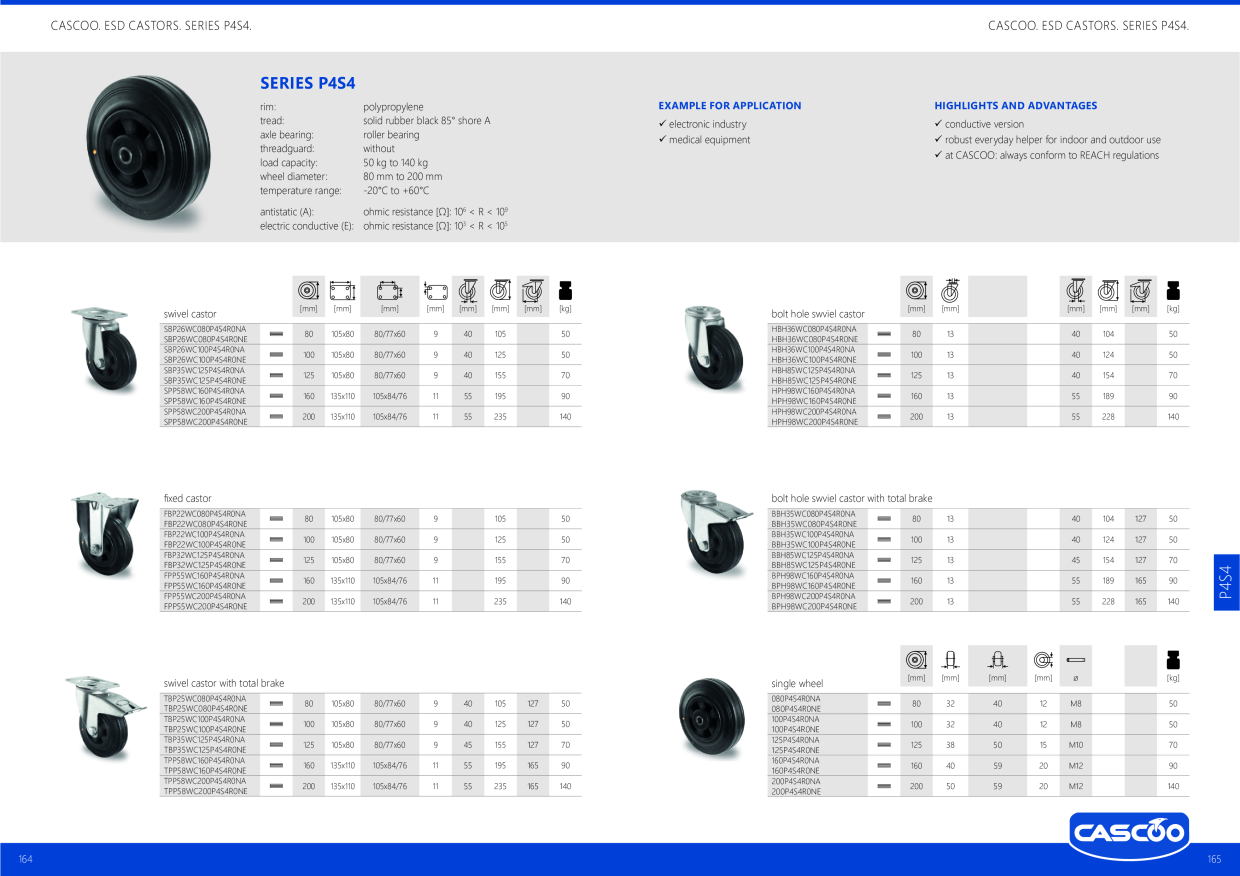Click tread width icon in single wheel table header
1240x876 pixels.
[x=950, y=660]
